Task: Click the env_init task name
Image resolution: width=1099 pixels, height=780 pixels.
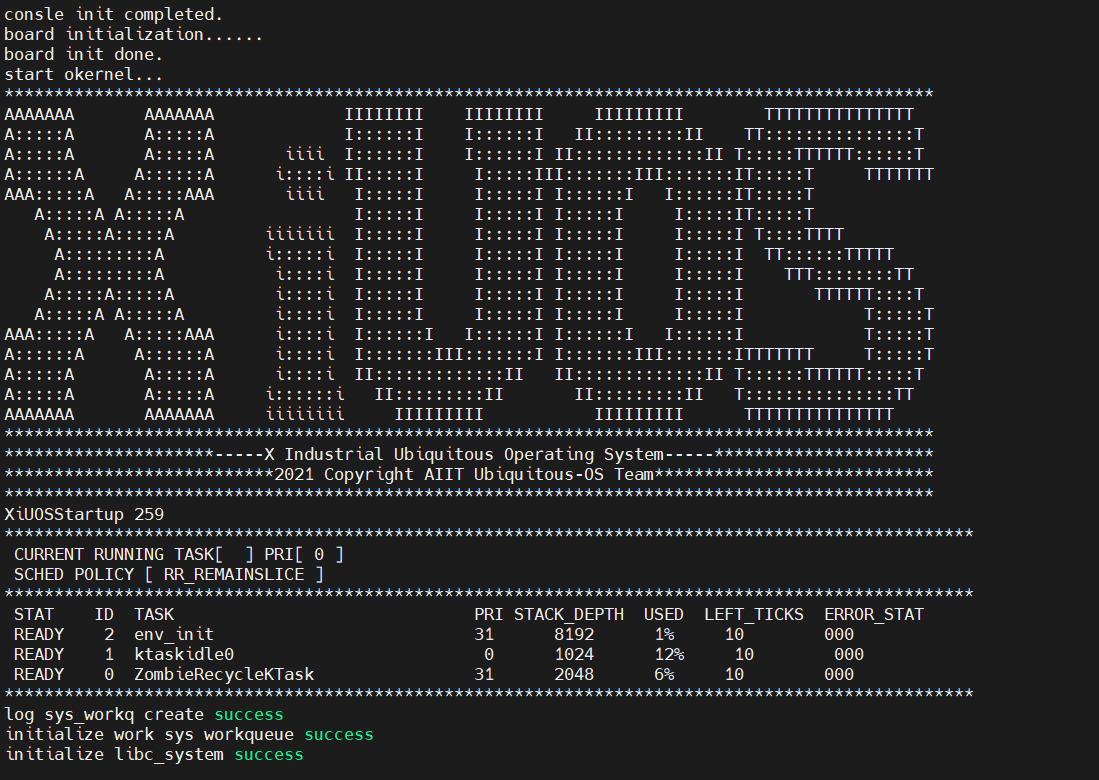Action: (174, 635)
